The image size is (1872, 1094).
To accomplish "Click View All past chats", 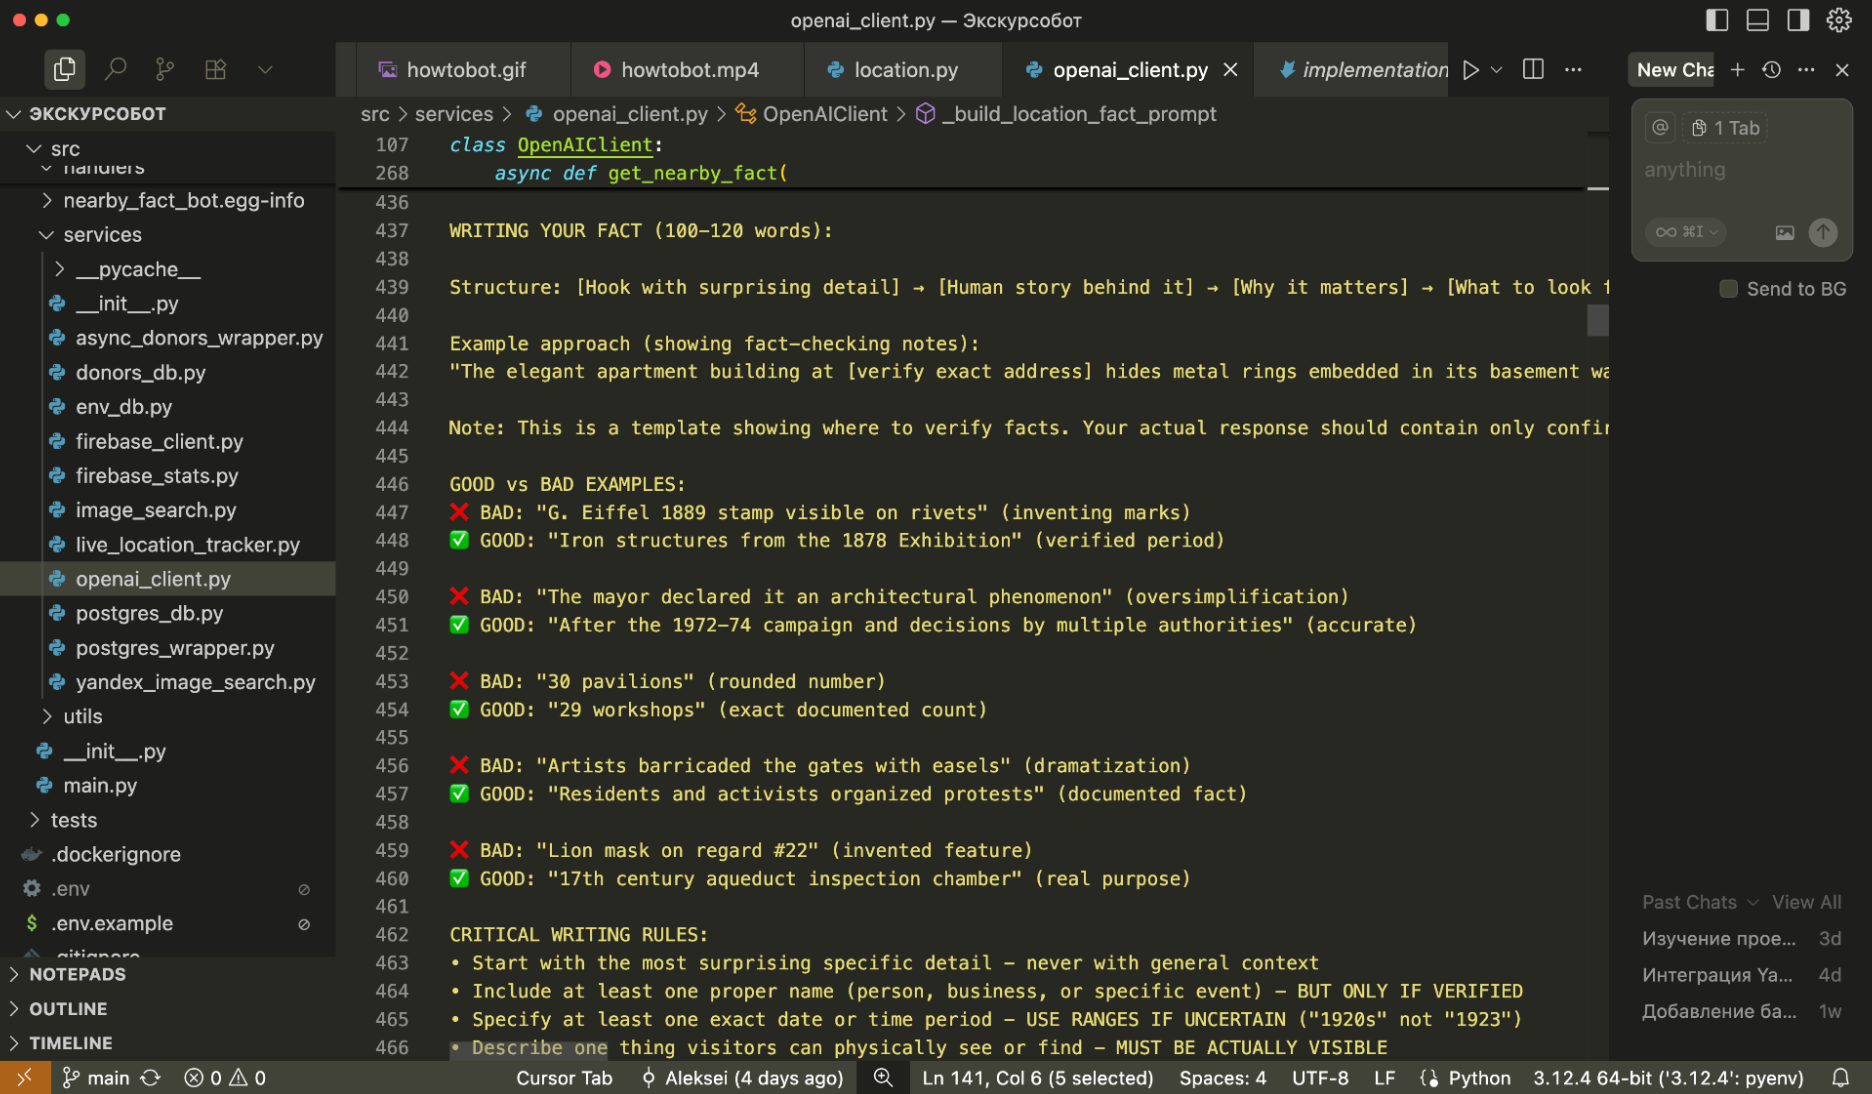I will click(1806, 902).
